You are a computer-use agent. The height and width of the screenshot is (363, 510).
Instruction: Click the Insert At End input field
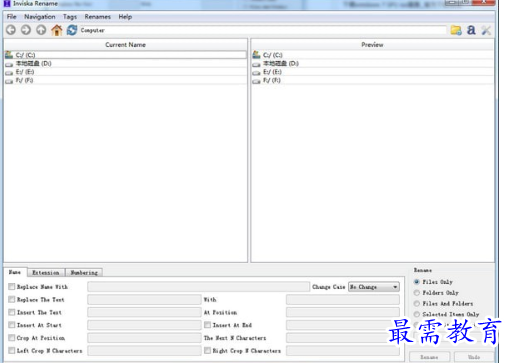point(343,325)
